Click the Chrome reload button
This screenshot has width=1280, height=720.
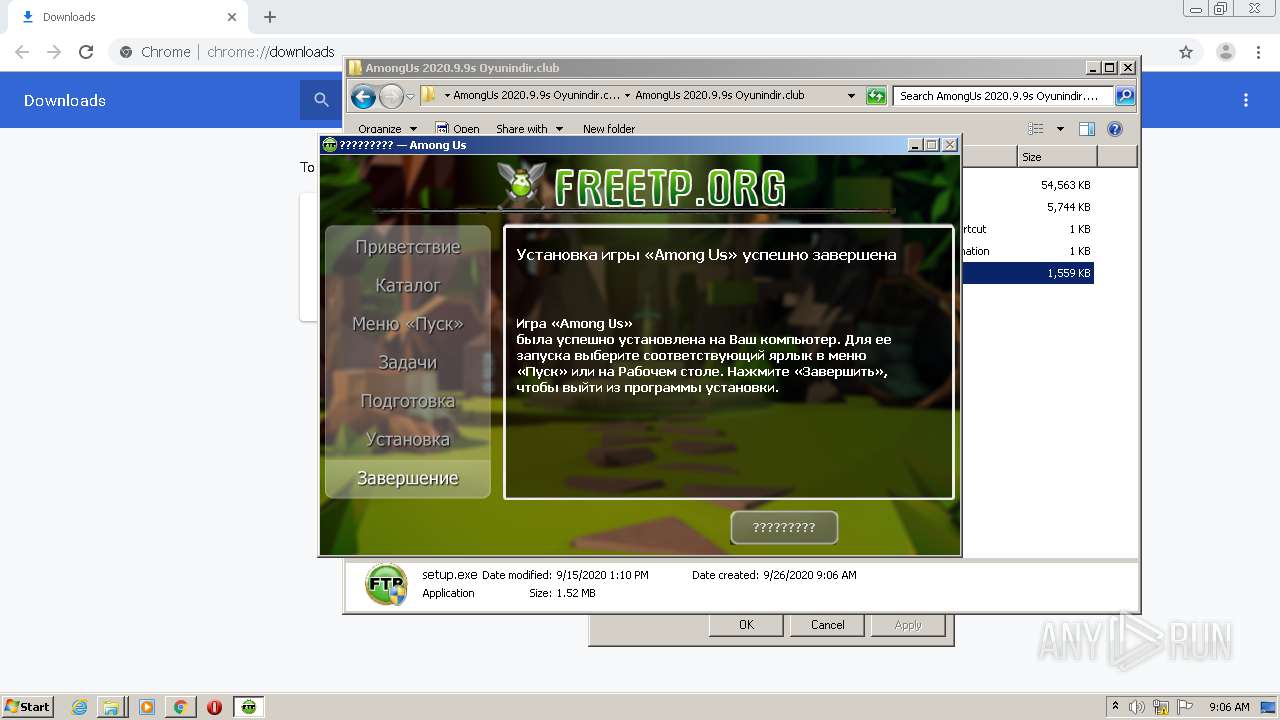tap(86, 52)
